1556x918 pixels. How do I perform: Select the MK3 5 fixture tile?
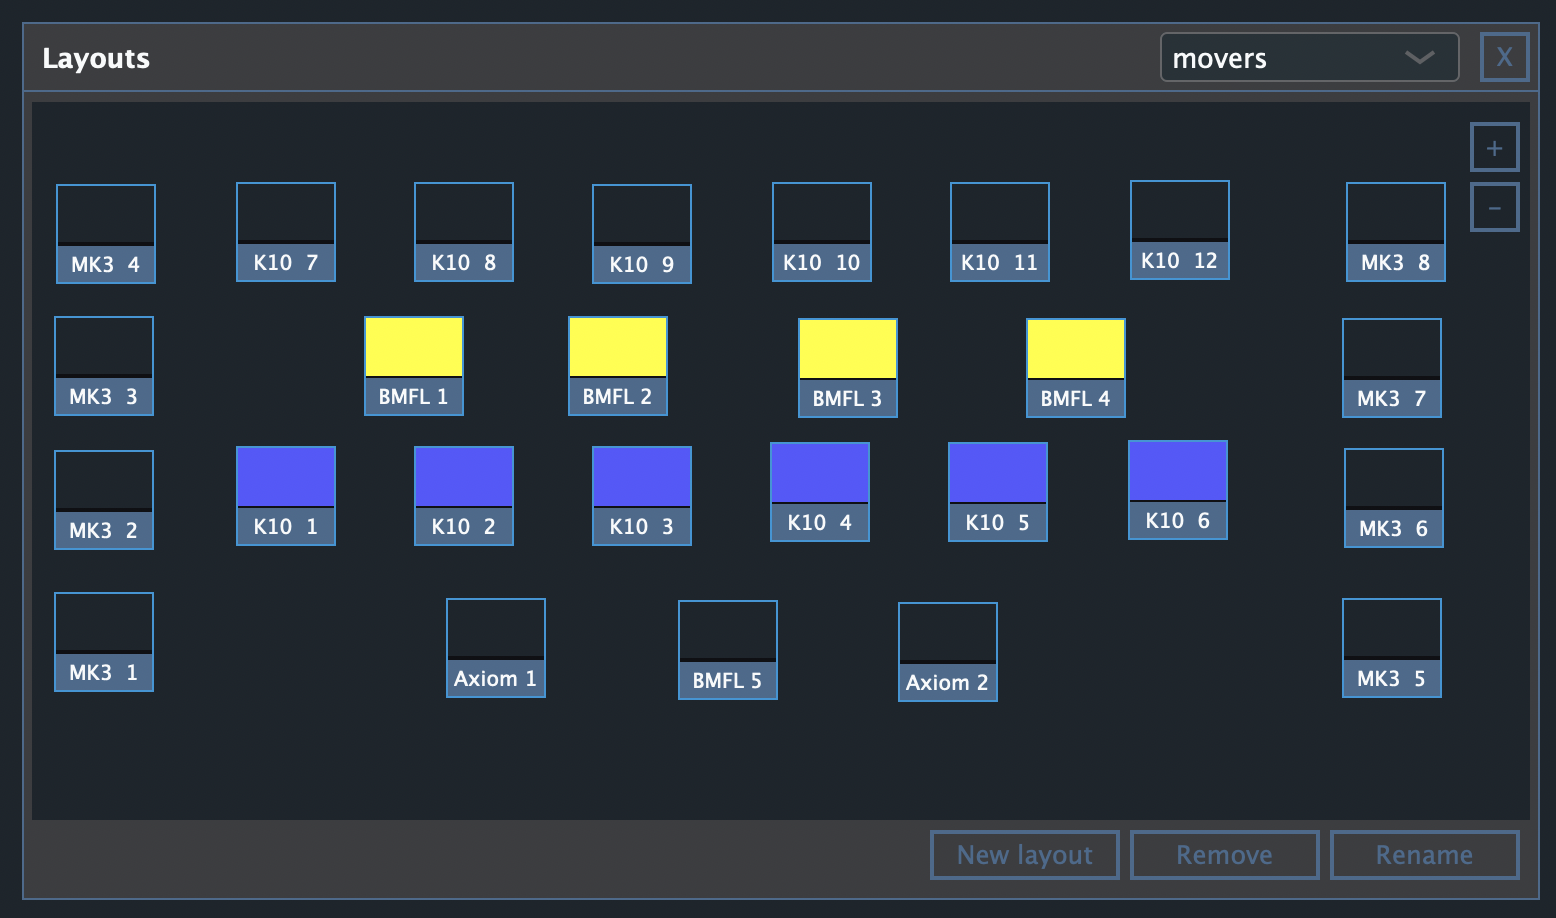click(1392, 647)
